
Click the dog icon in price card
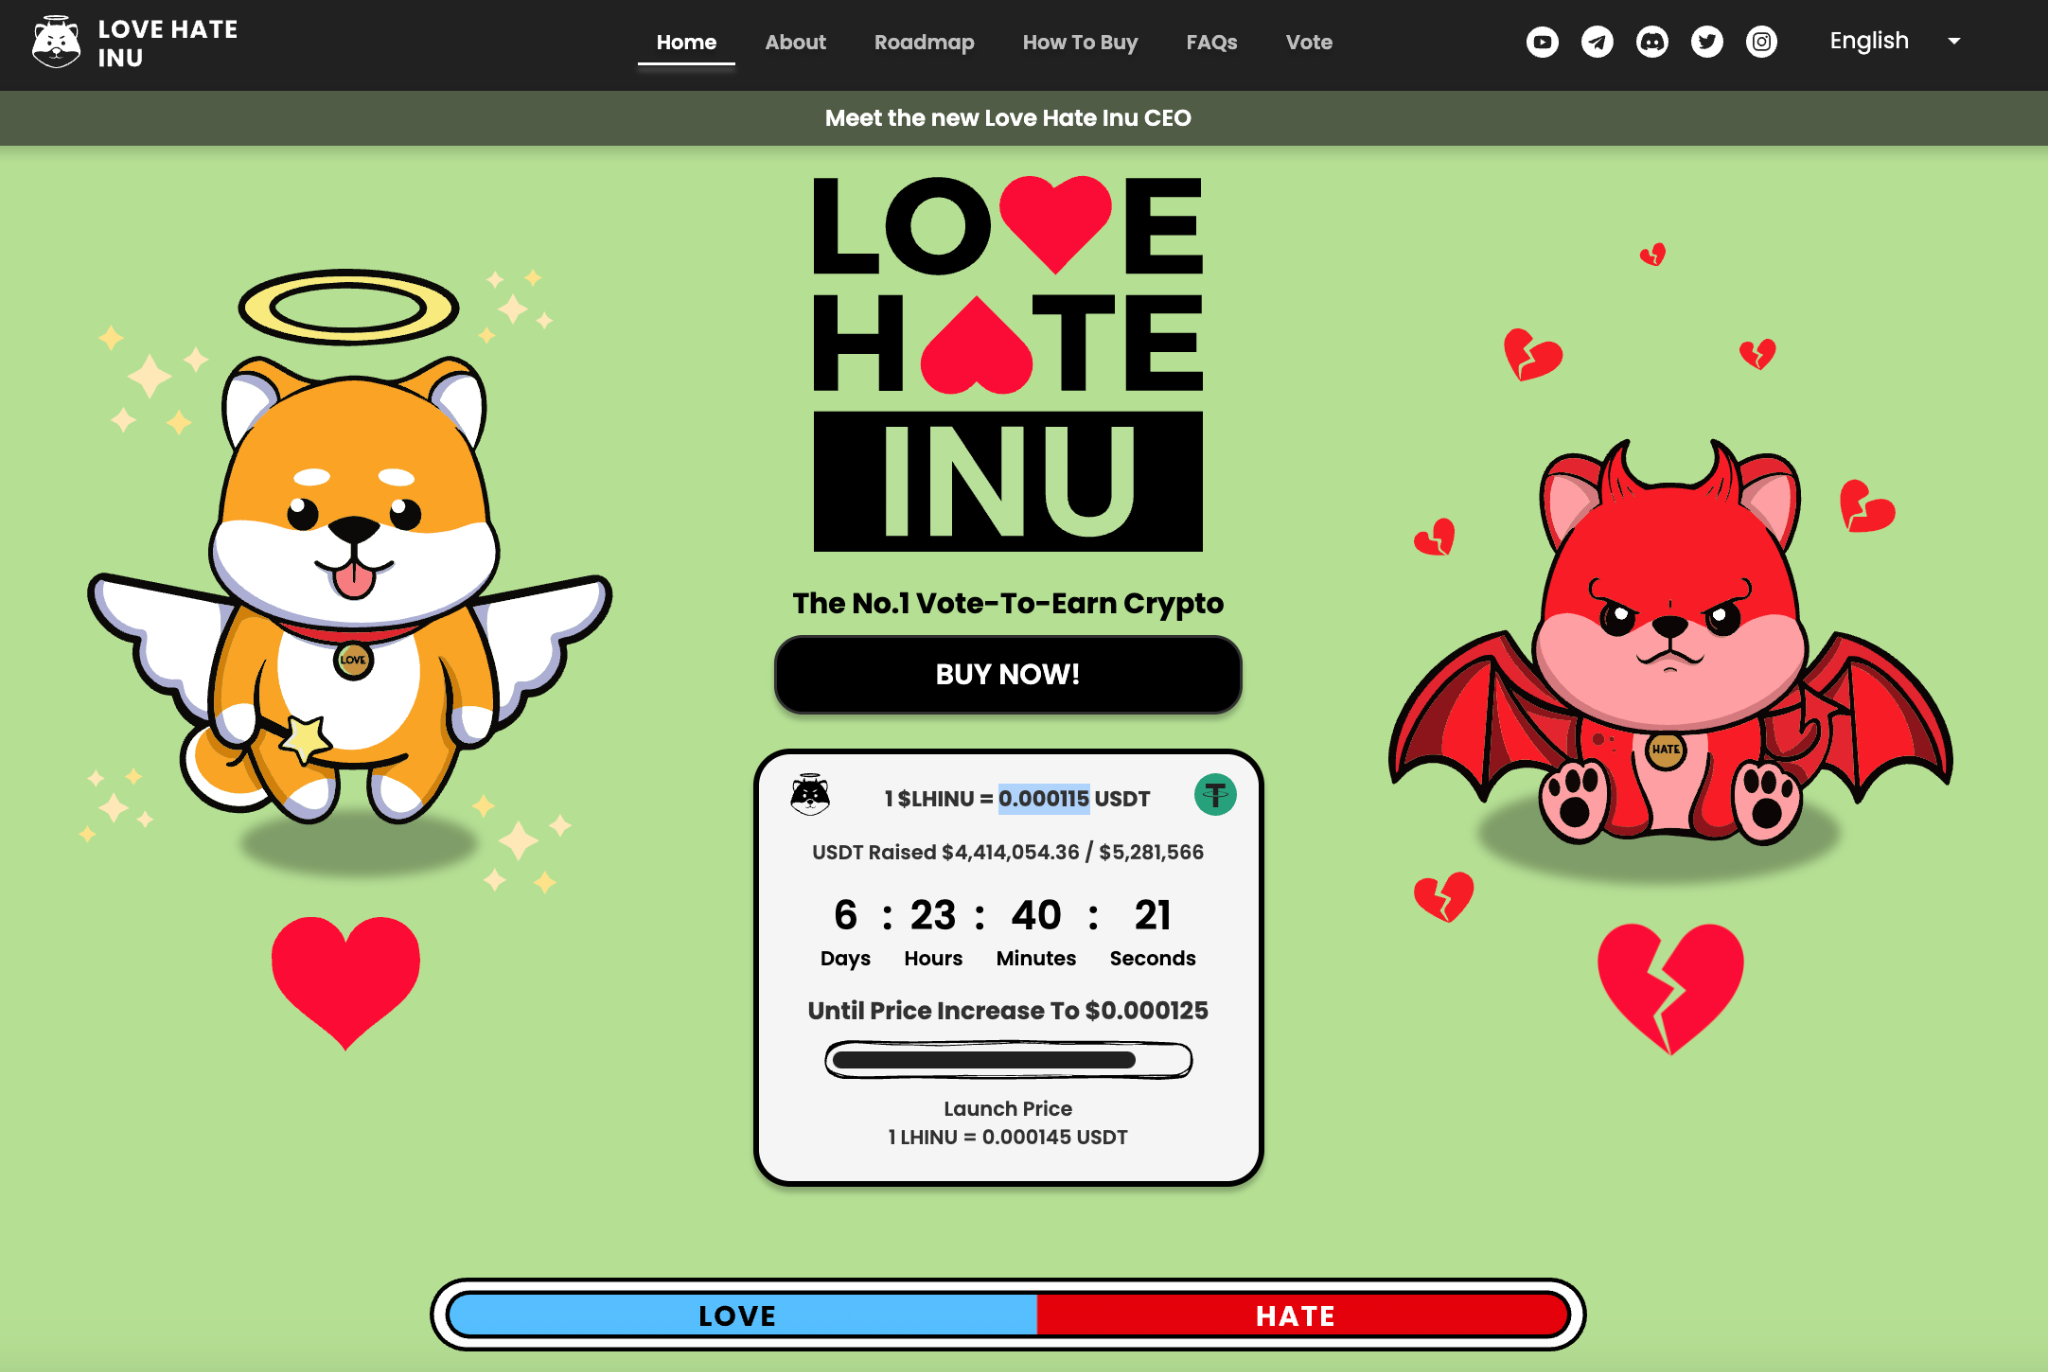(810, 795)
